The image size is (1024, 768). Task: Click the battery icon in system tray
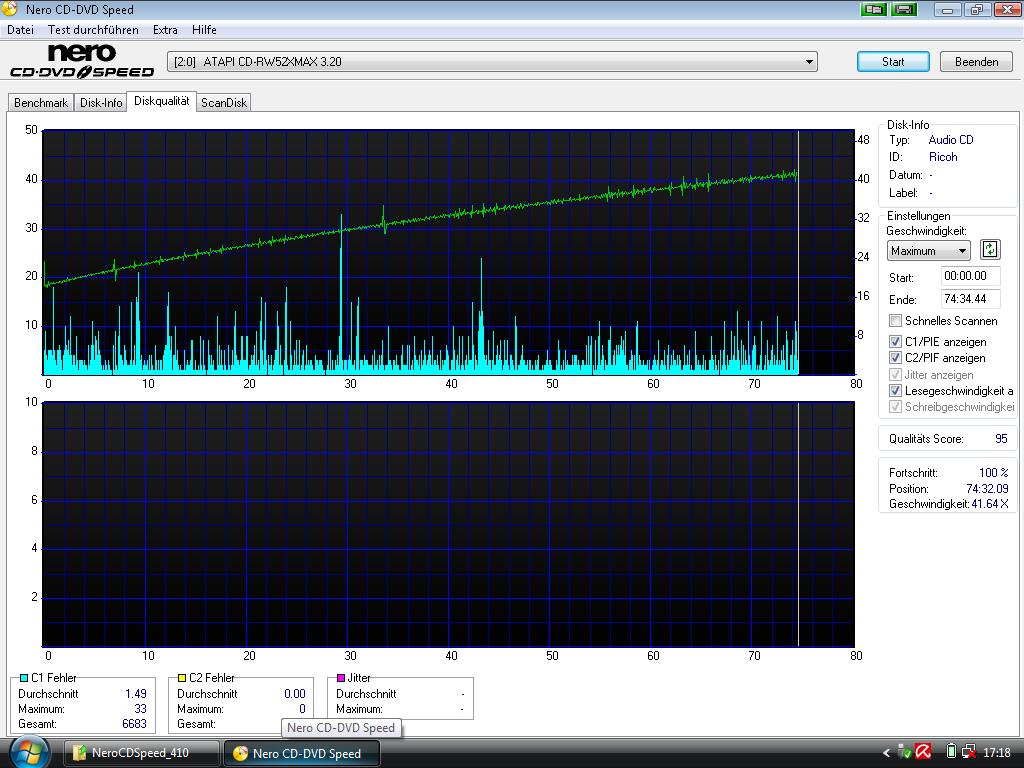pos(951,752)
